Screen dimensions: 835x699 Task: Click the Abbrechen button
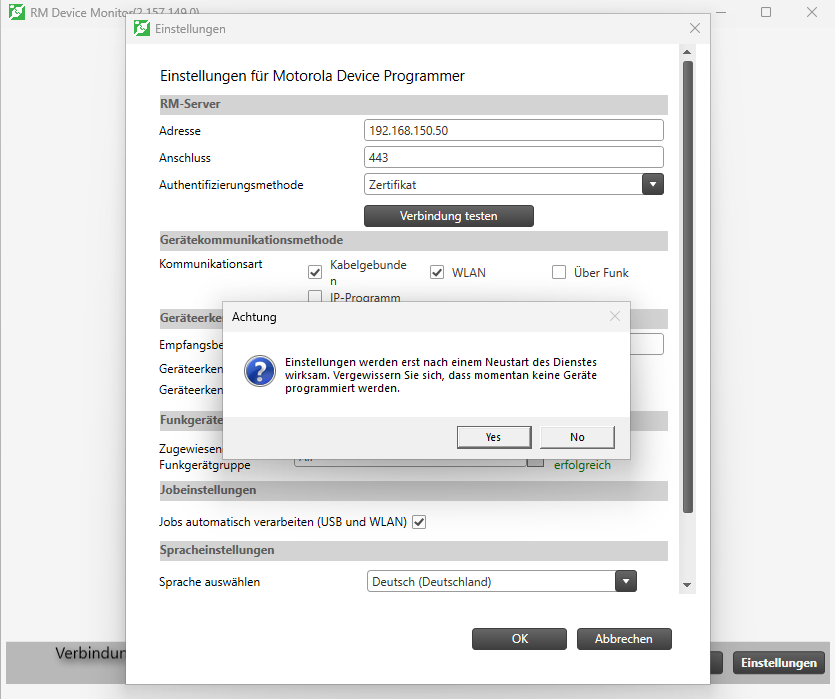click(624, 639)
